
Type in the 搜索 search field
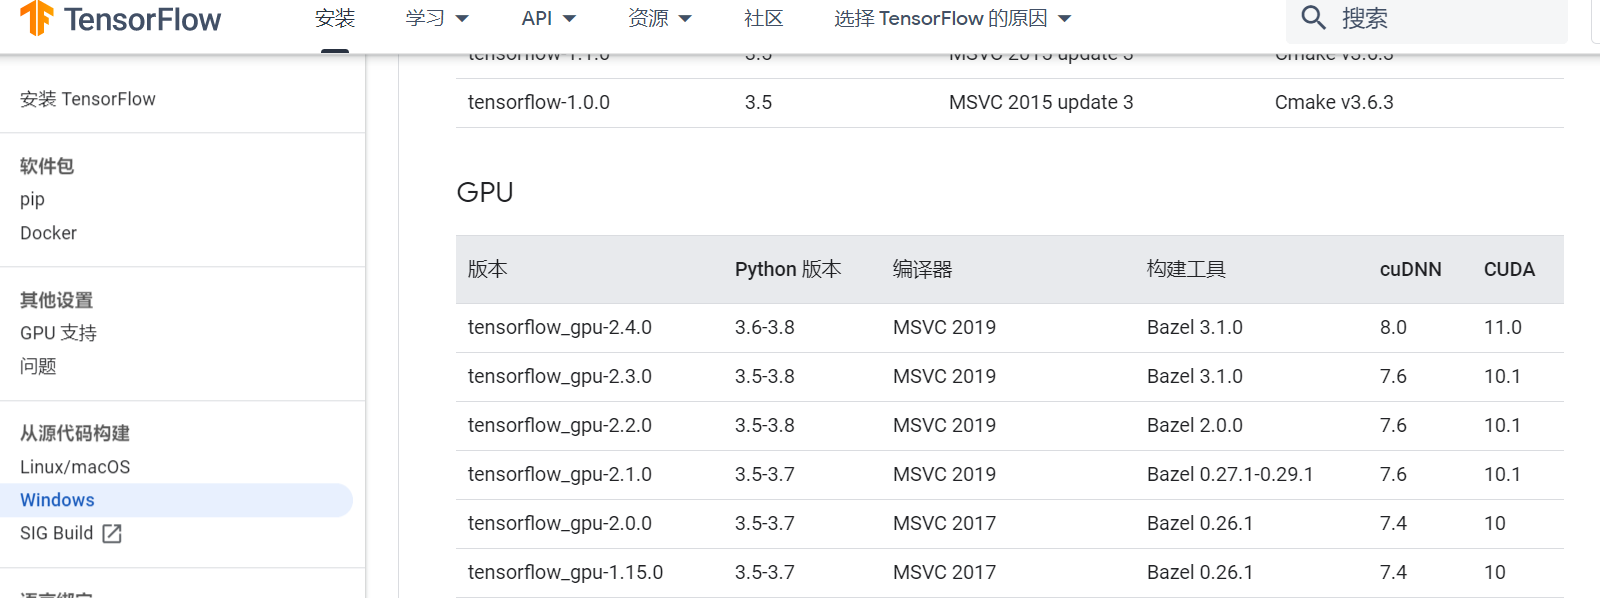point(1450,19)
